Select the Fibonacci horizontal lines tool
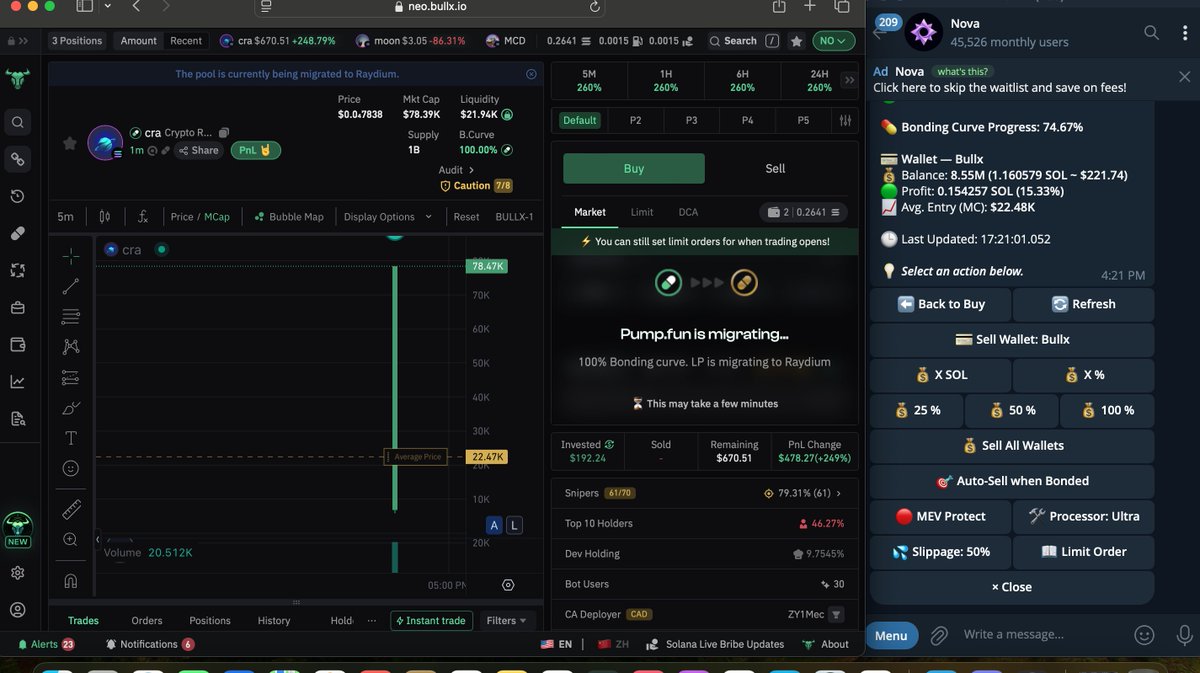Screen dimensions: 1200x673 (x=71, y=317)
